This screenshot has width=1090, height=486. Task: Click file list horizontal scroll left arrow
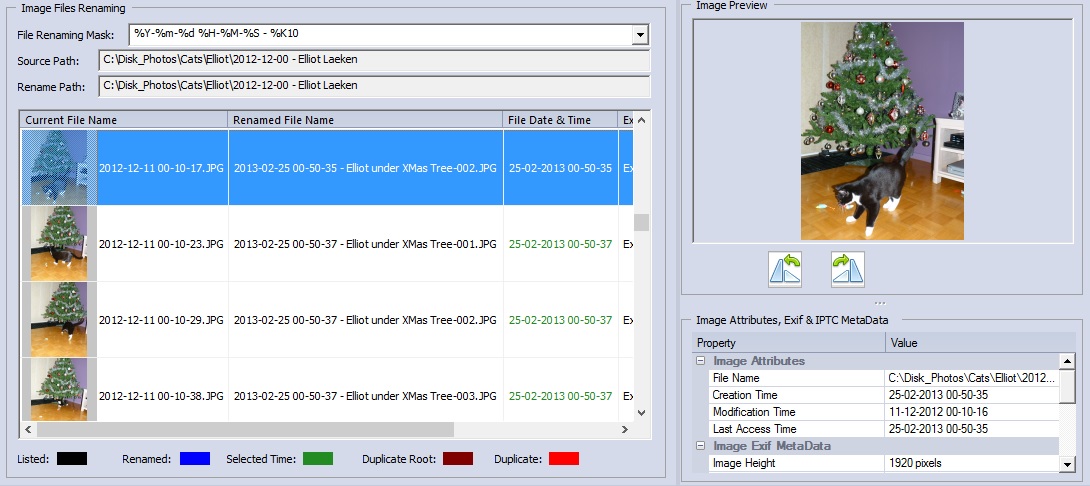[29, 430]
